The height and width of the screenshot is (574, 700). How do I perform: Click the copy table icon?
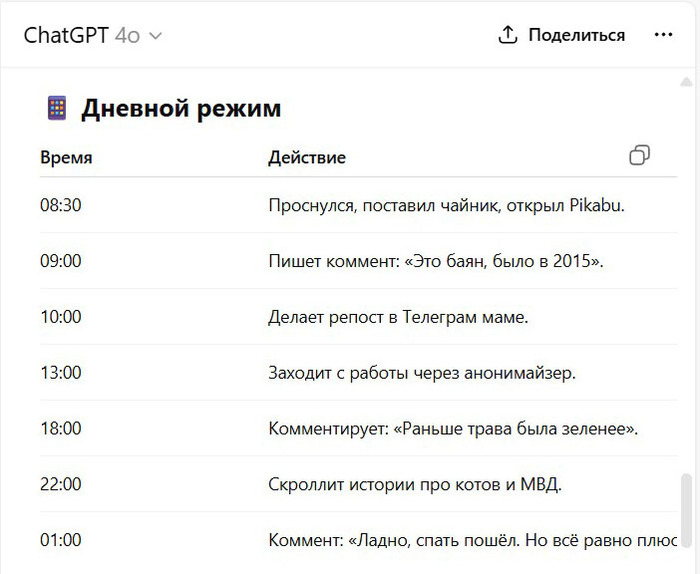639,155
